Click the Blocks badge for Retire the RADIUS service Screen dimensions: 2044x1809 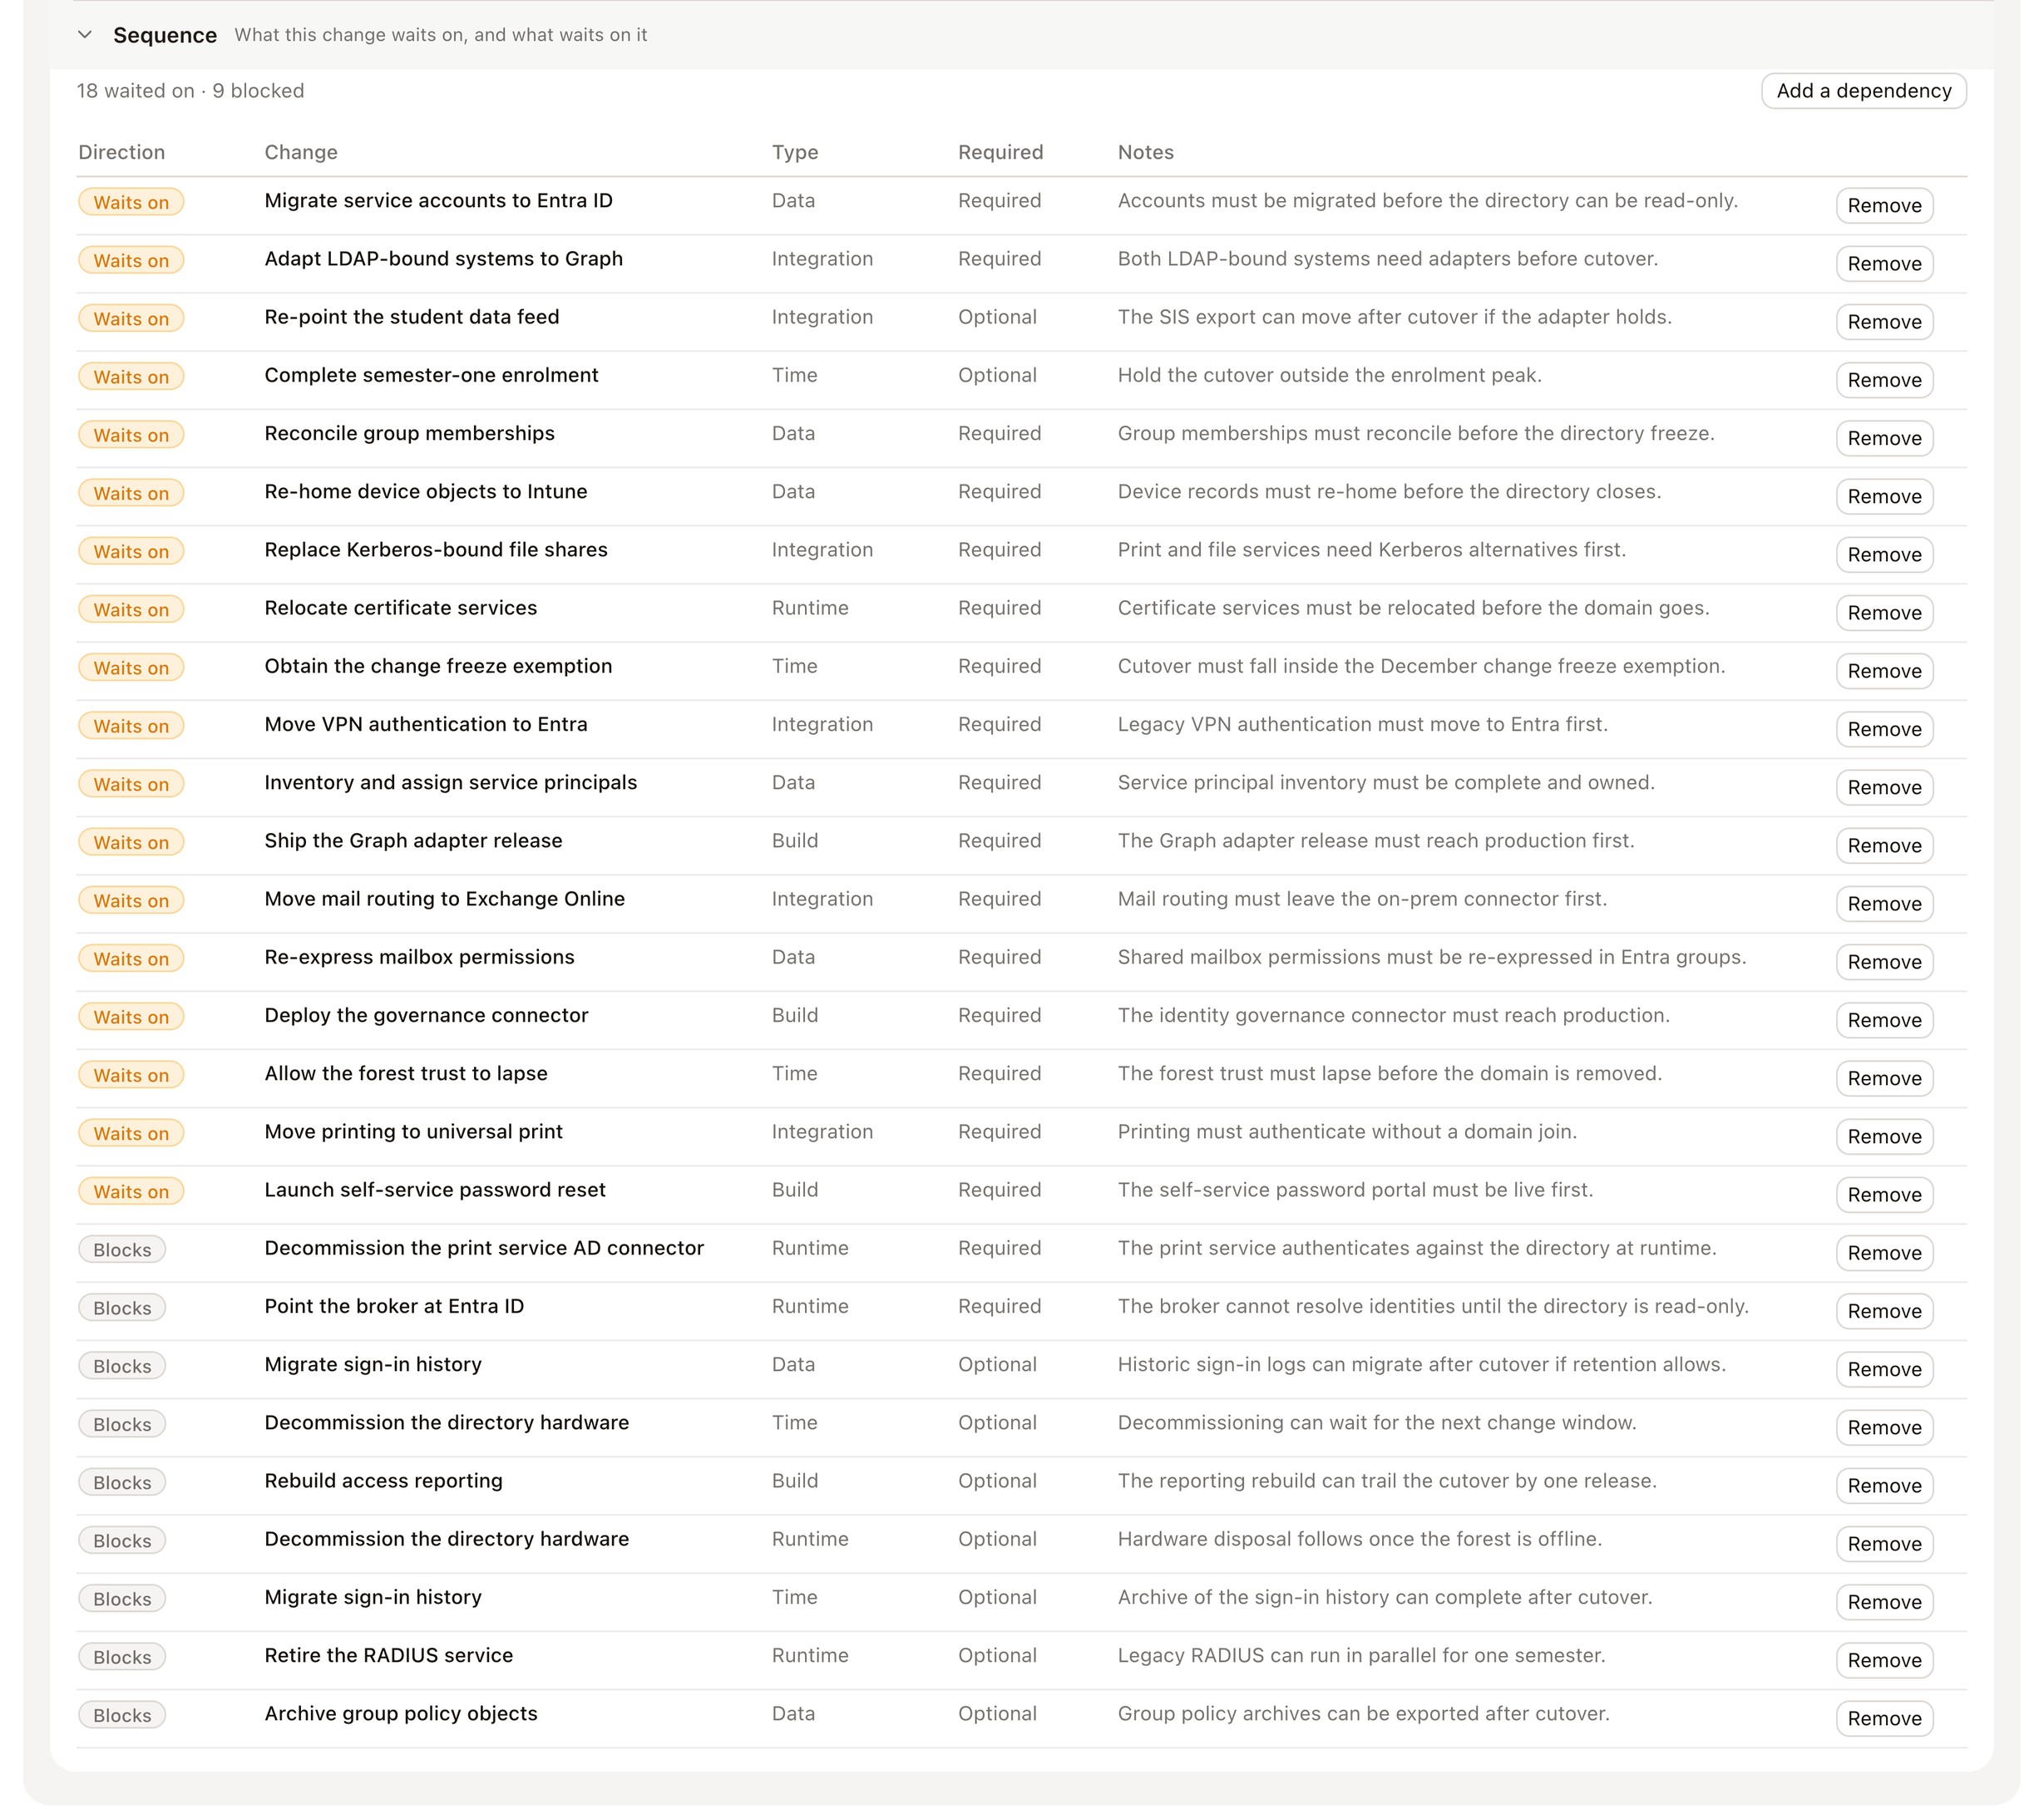click(122, 1657)
